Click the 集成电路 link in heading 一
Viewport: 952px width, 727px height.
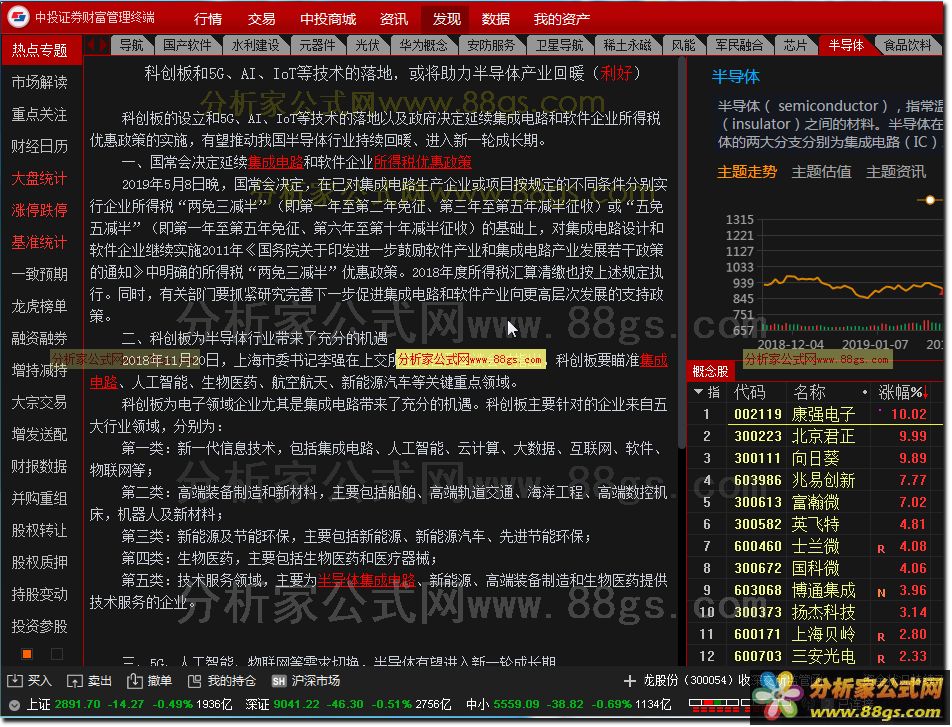[275, 162]
